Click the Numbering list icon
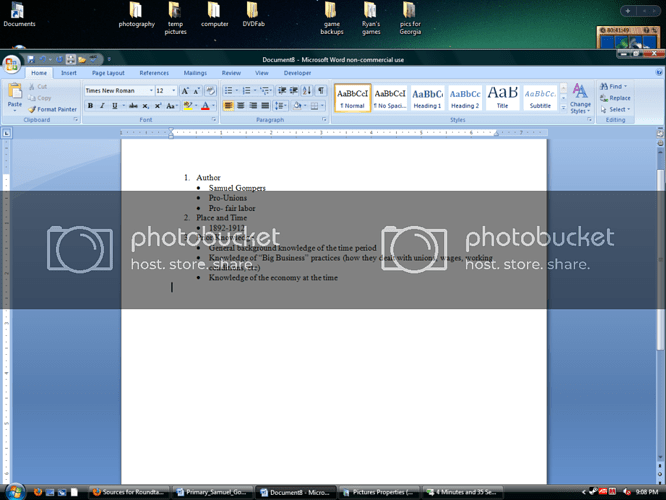The width and height of the screenshot is (666, 500). (x=246, y=91)
